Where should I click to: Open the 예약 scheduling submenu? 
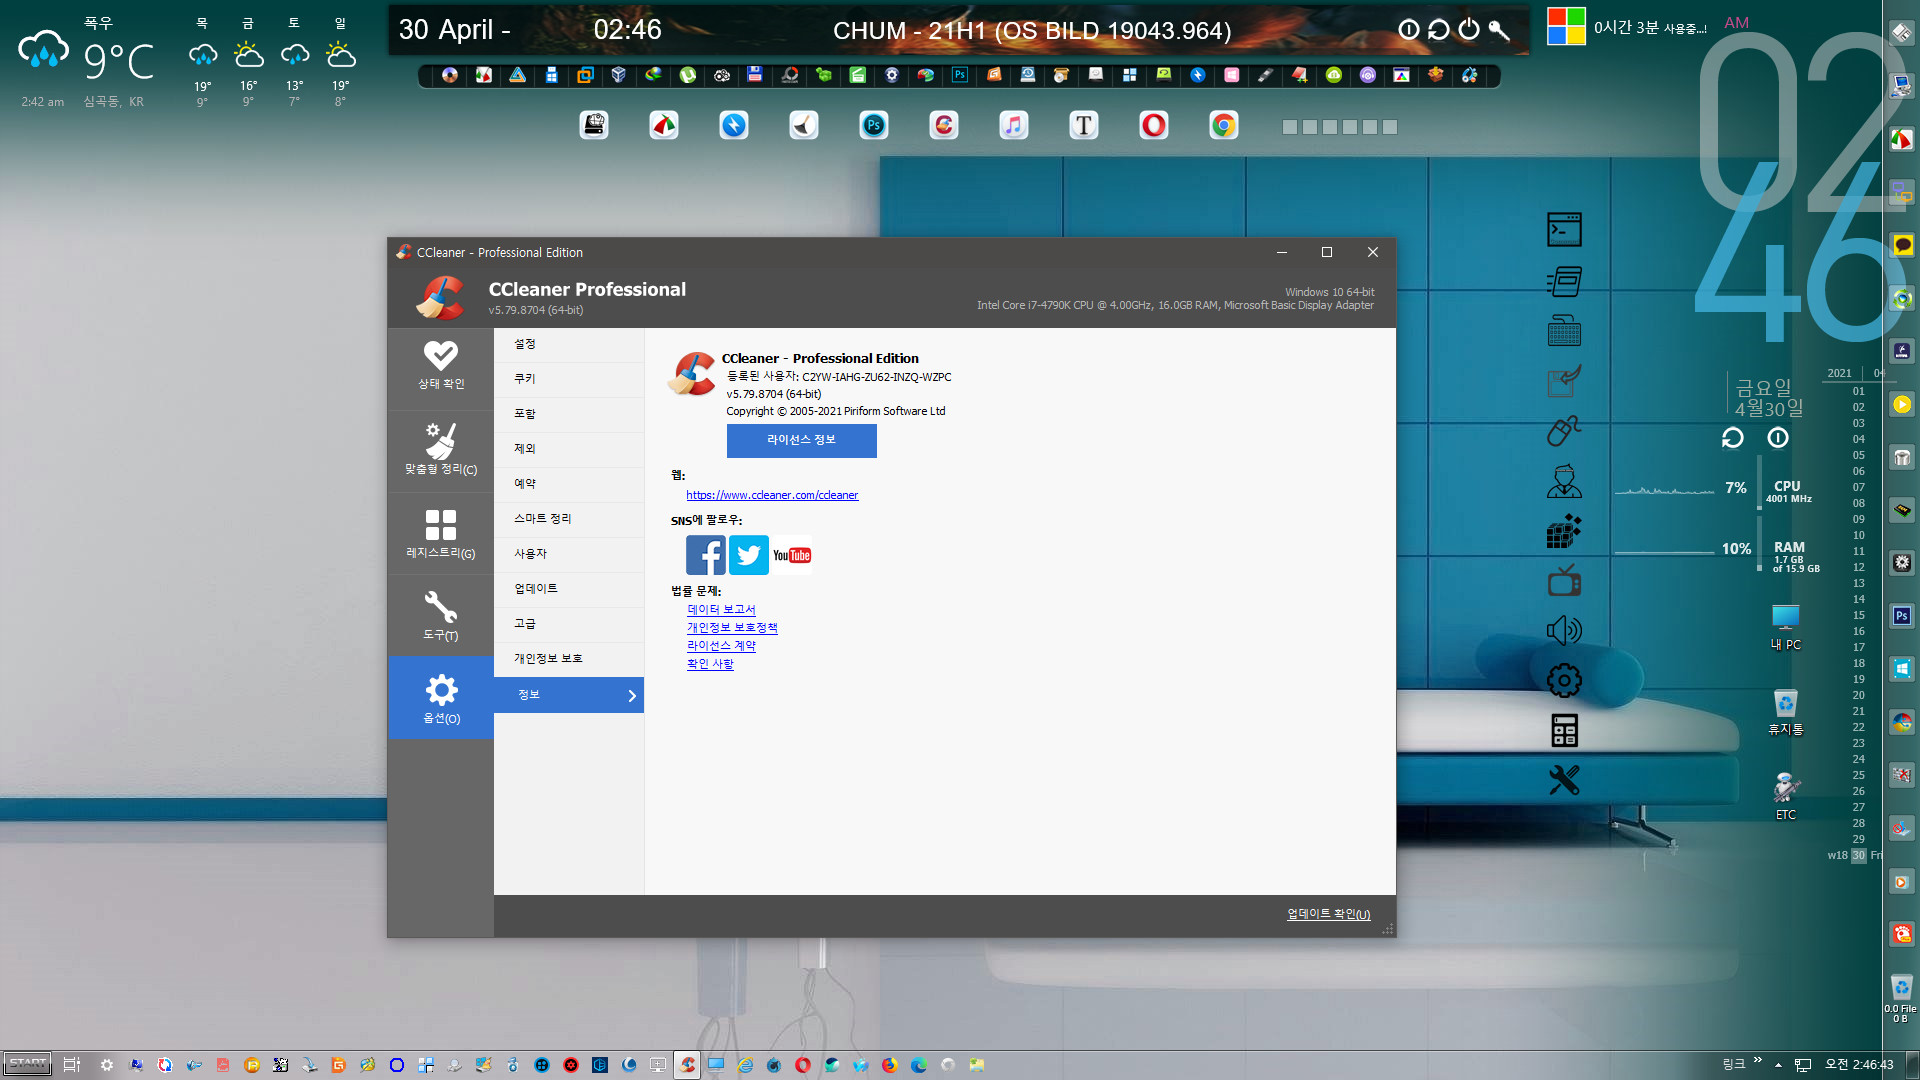(569, 484)
